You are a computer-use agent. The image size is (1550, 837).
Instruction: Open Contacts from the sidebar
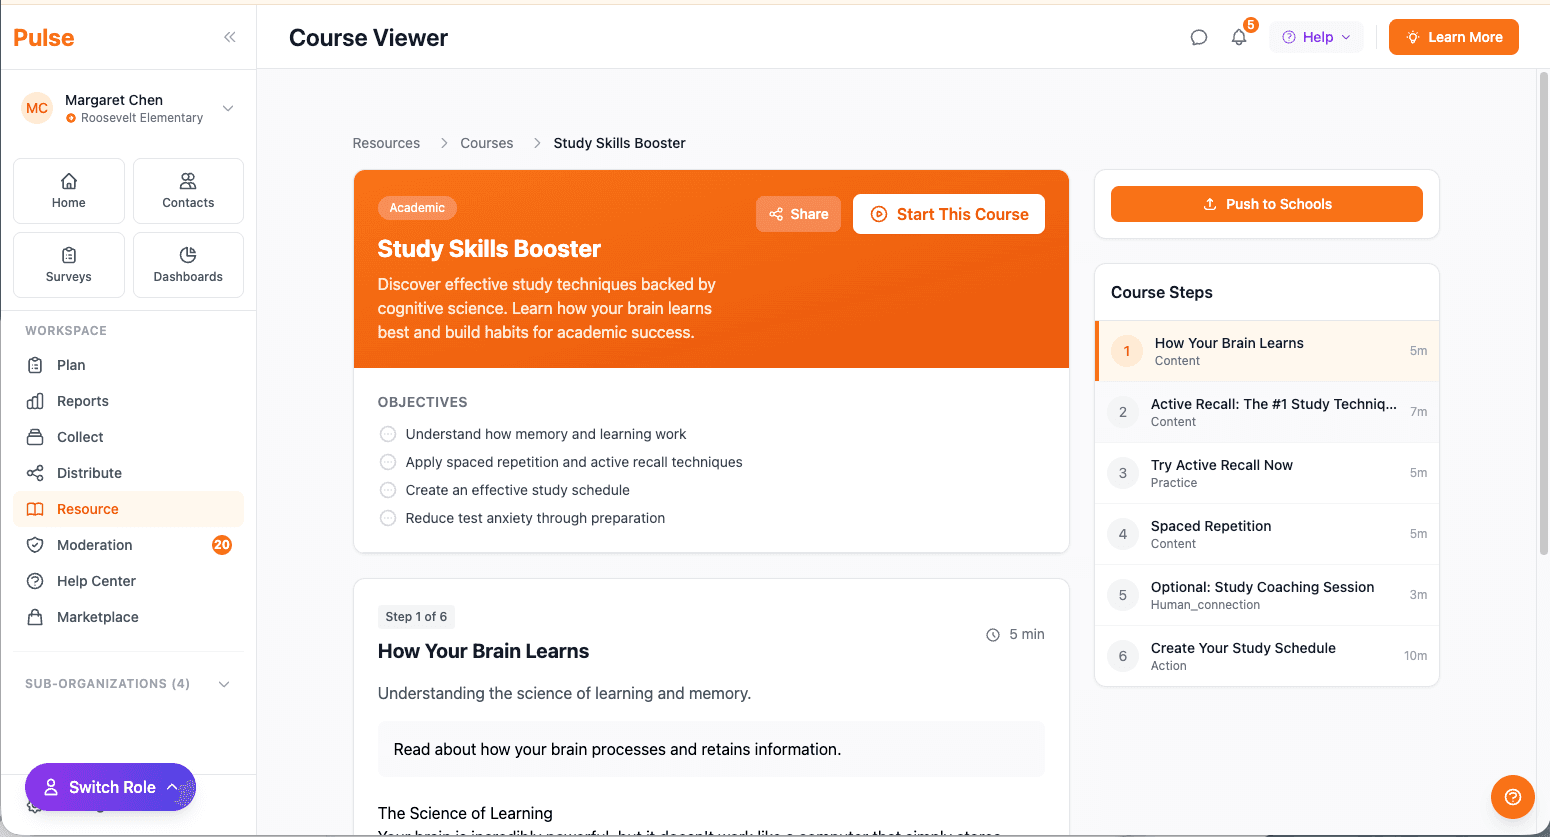coord(188,190)
